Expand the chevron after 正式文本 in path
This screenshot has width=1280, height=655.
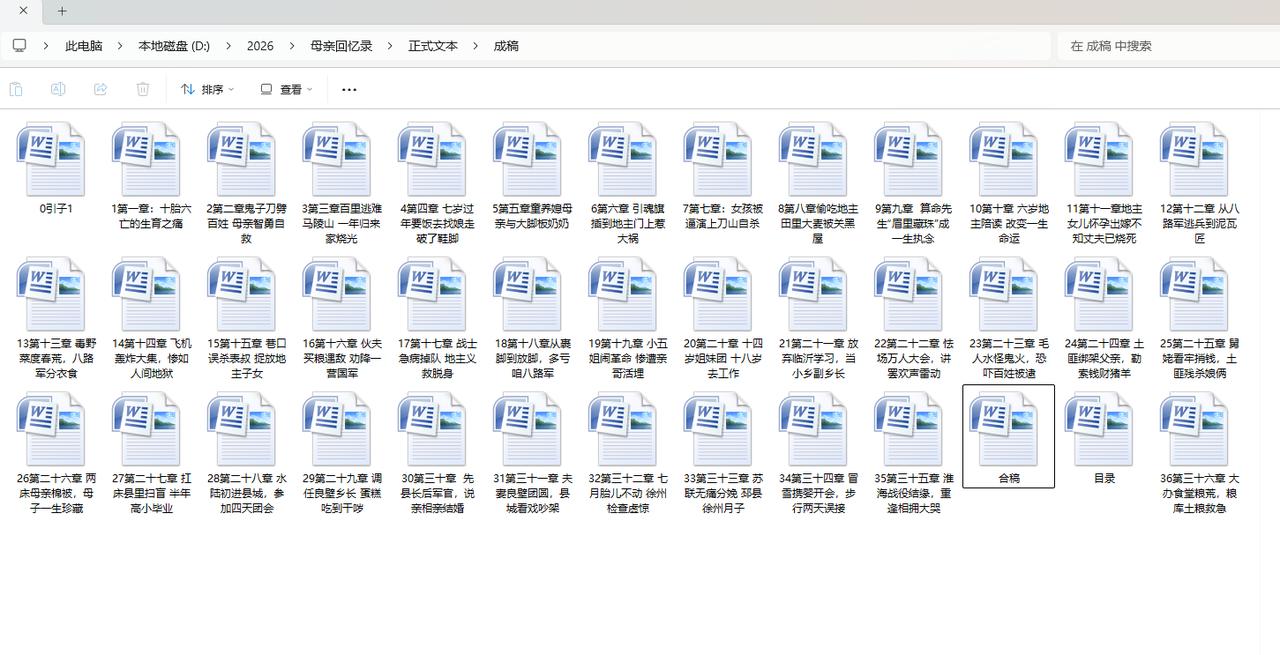(475, 46)
